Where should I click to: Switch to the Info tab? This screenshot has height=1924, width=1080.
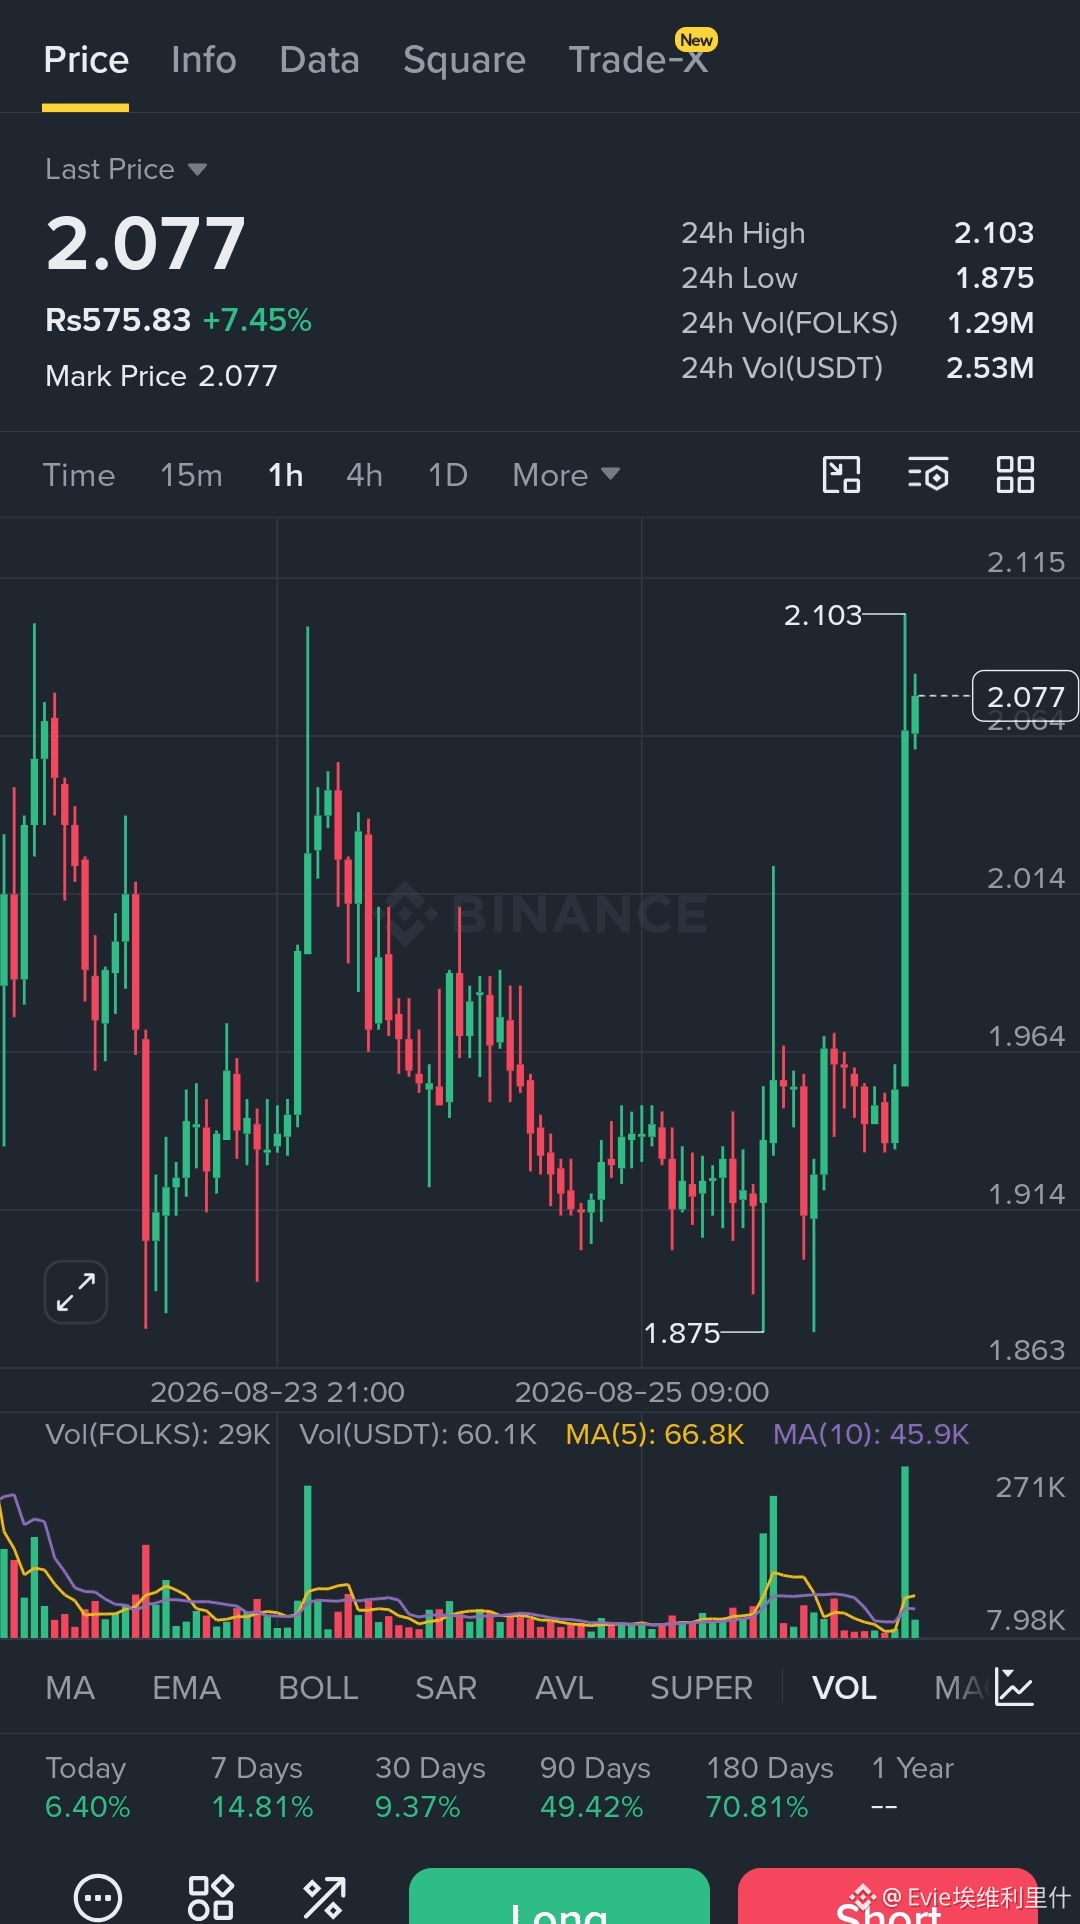point(204,60)
